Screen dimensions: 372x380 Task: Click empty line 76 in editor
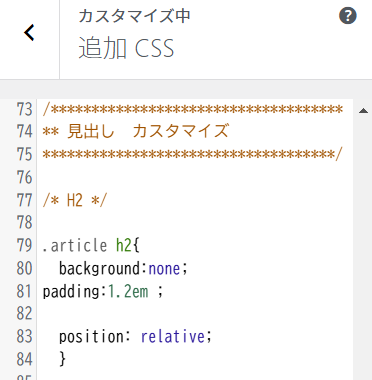coord(195,177)
